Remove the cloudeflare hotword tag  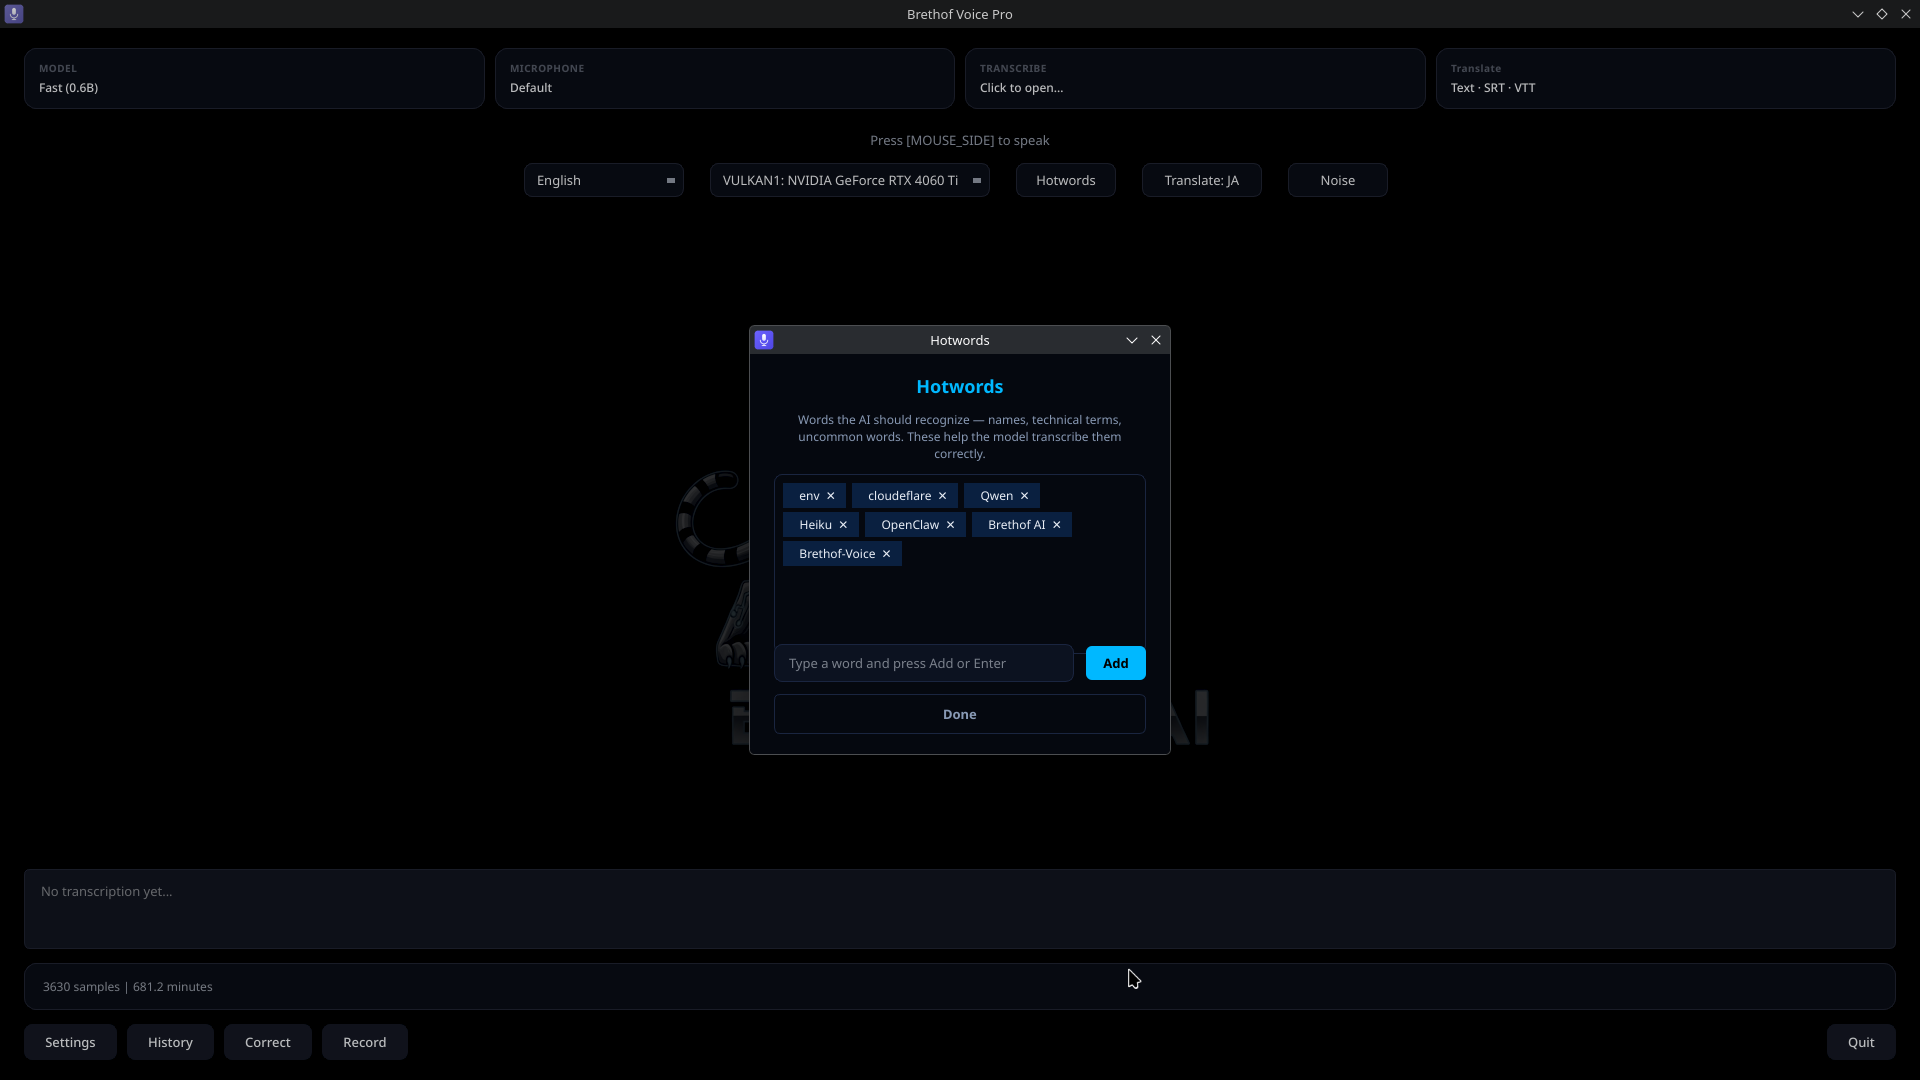pos(942,496)
